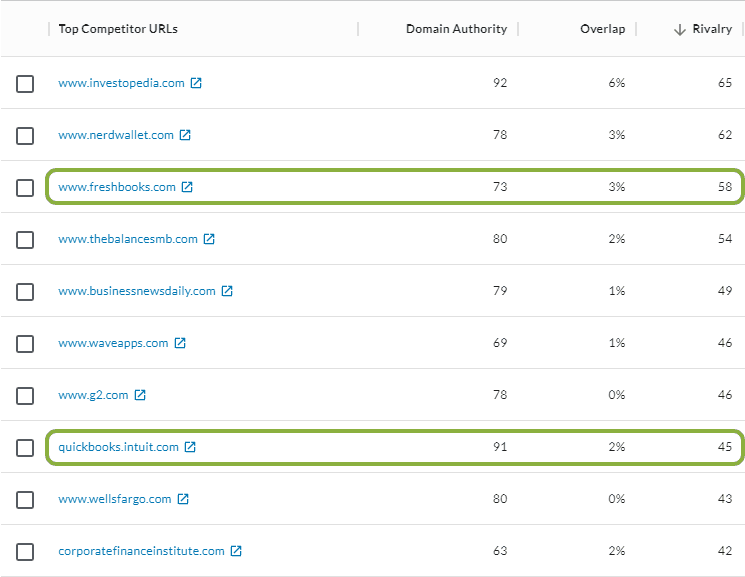
Task: Toggle checkbox for www.wellsfargo.com row
Action: [x=25, y=500]
